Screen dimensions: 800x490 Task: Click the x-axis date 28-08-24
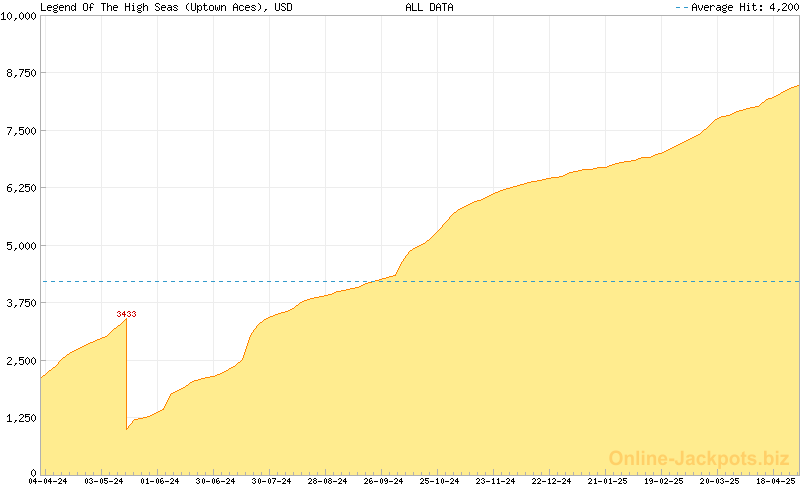pos(328,481)
